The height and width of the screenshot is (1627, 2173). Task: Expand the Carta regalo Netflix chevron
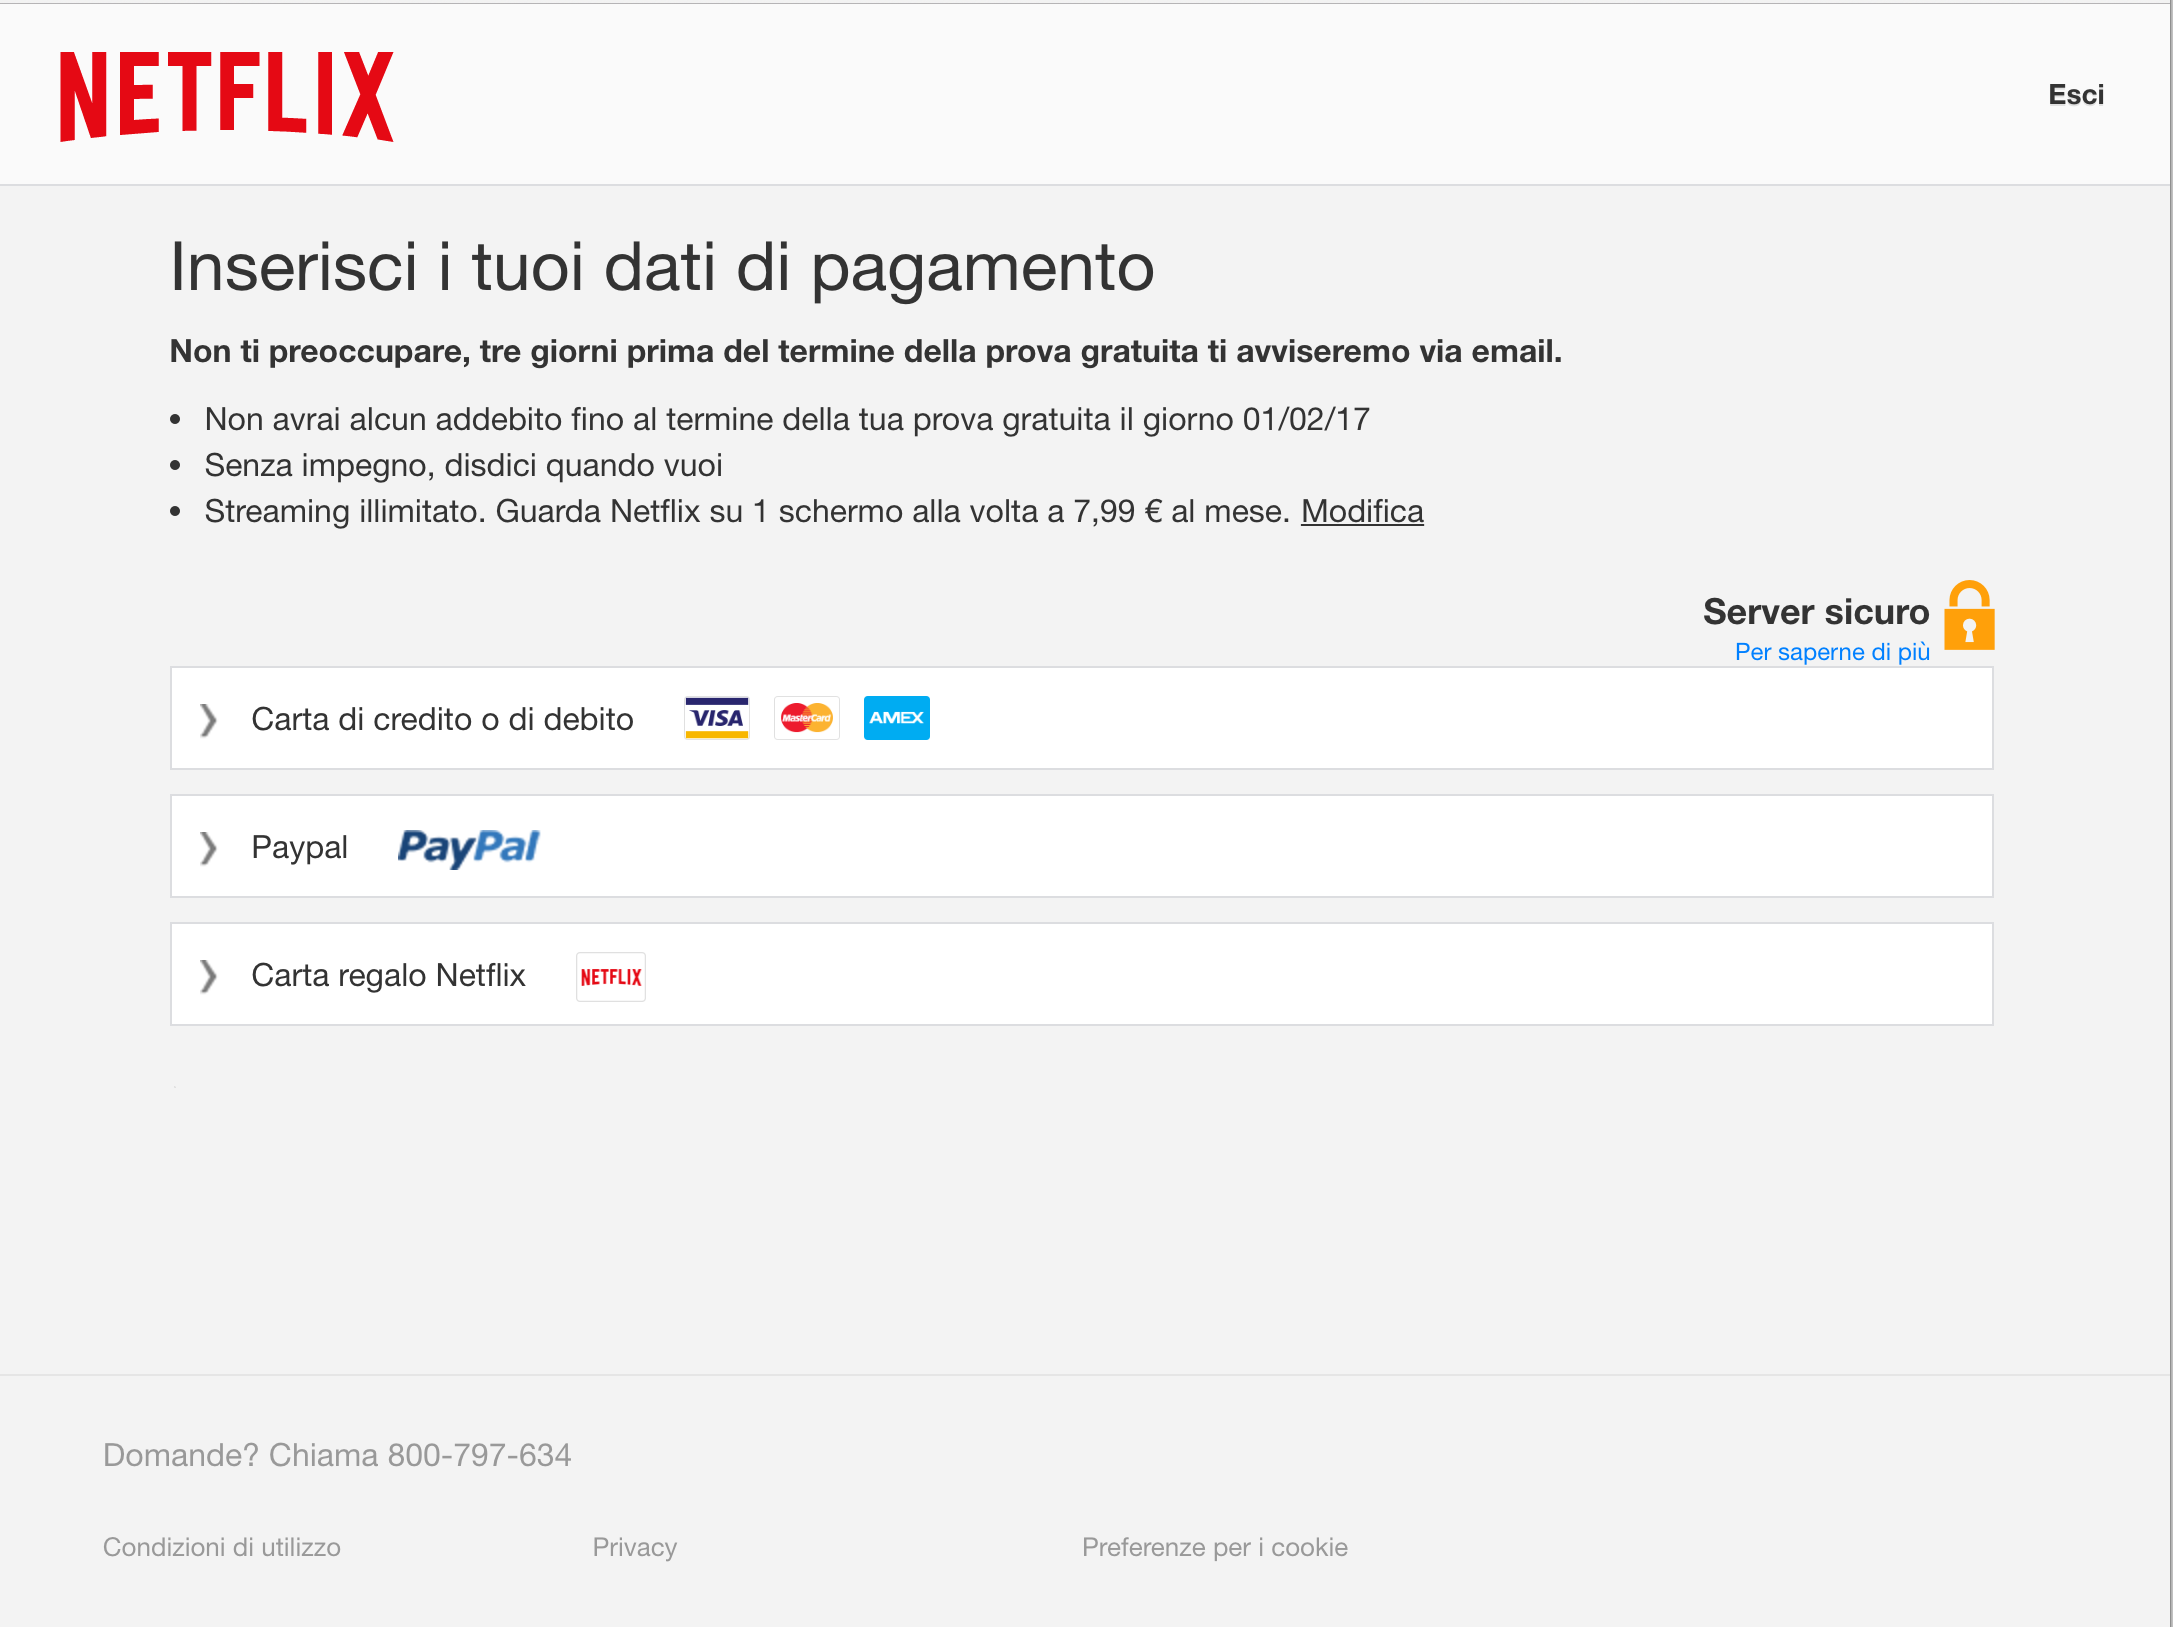tap(207, 975)
